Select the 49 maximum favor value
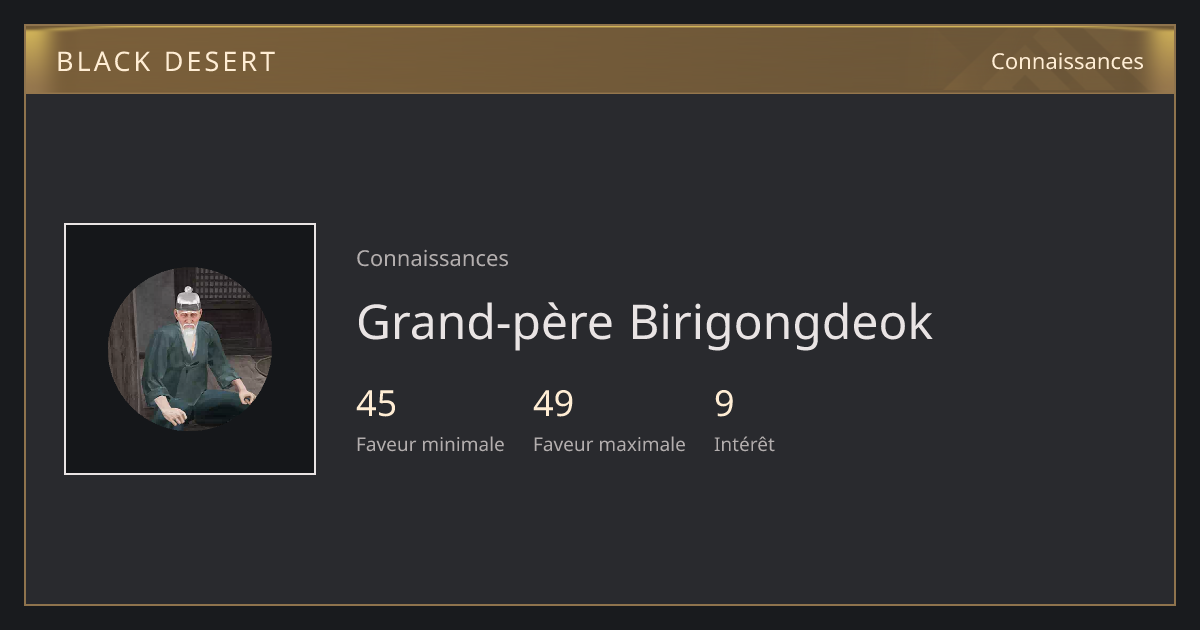This screenshot has height=630, width=1200. 553,404
